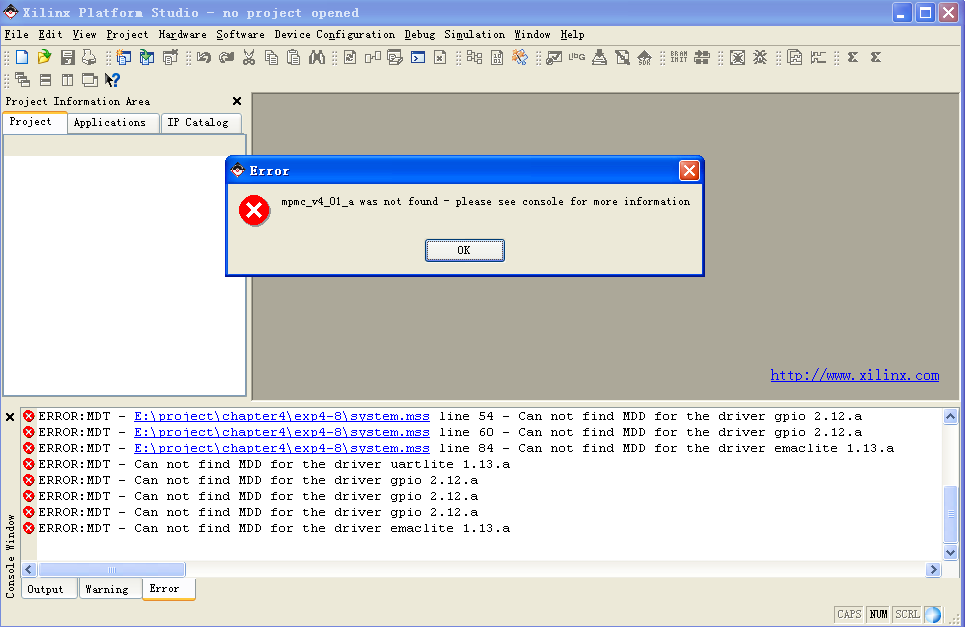
Task: Click the blue globe icon in status bar
Action: click(933, 614)
